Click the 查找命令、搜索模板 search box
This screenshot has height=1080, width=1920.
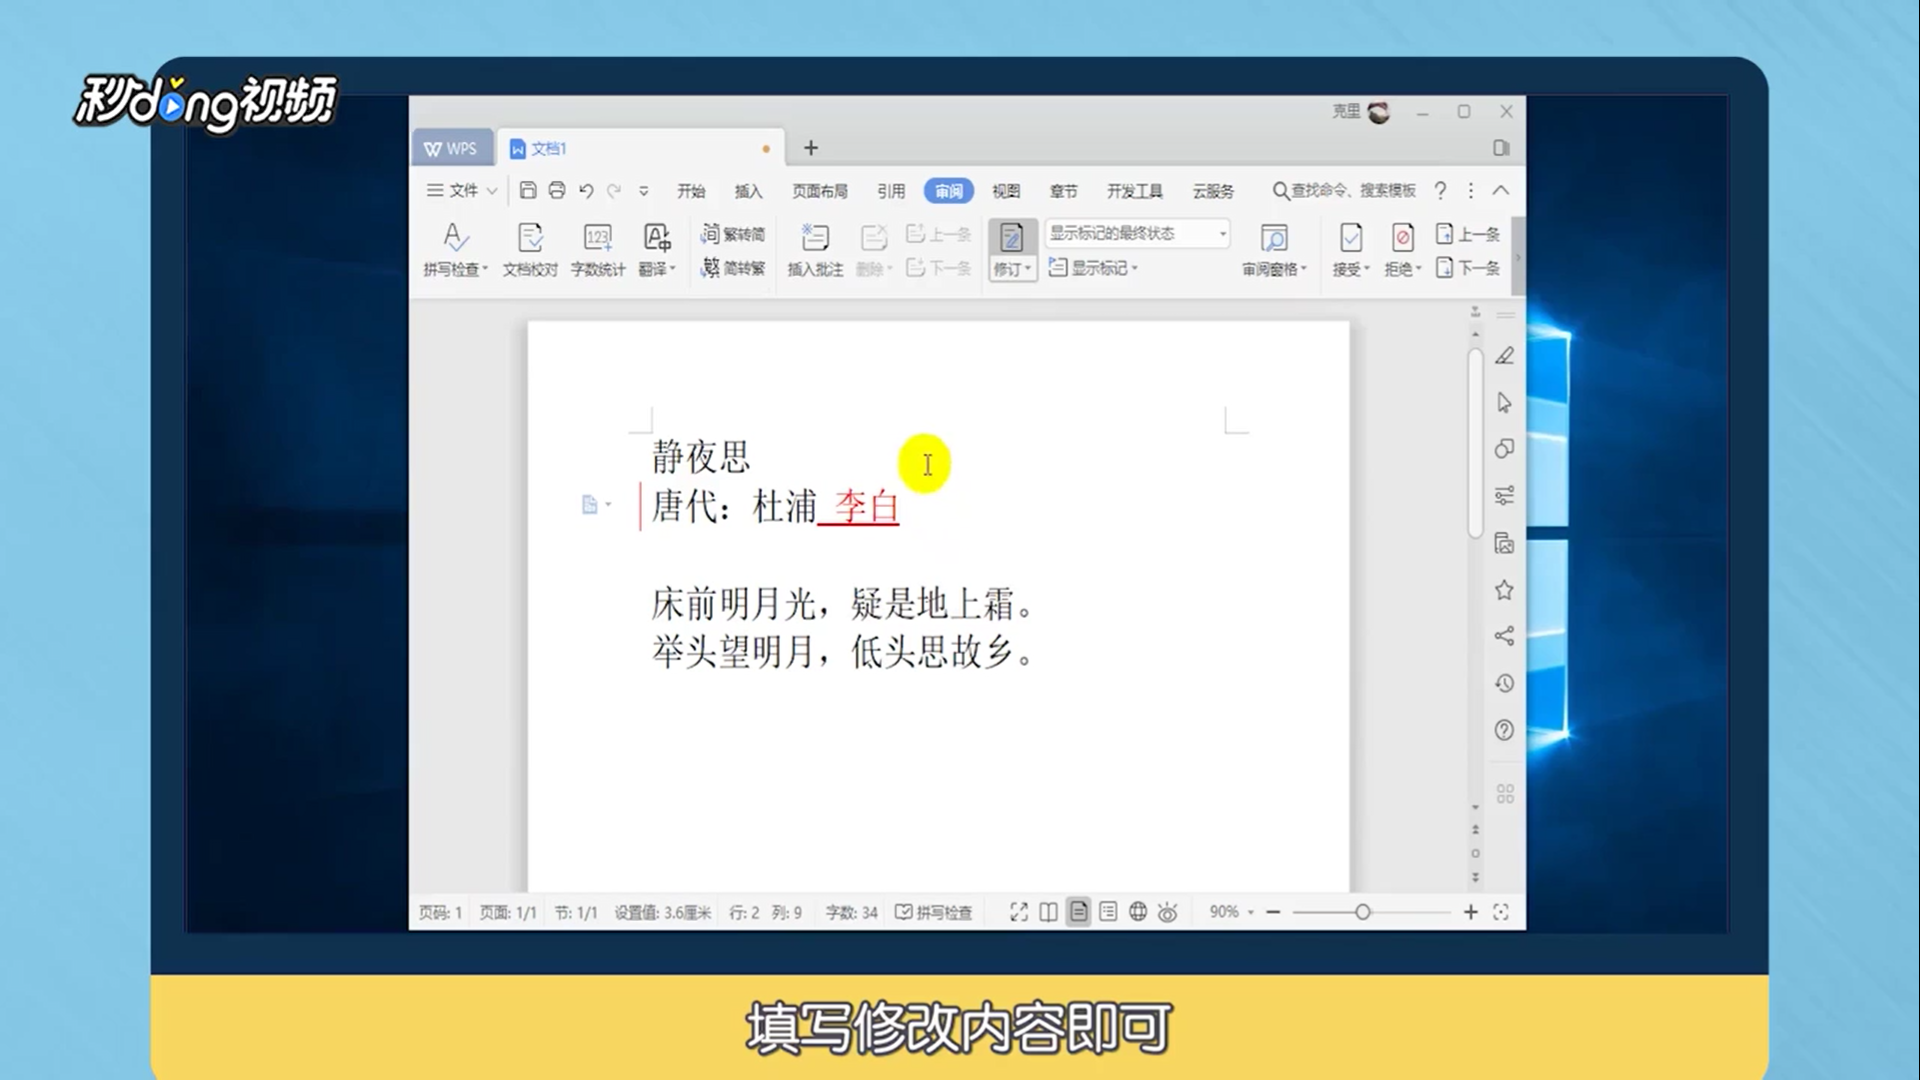[x=1344, y=190]
